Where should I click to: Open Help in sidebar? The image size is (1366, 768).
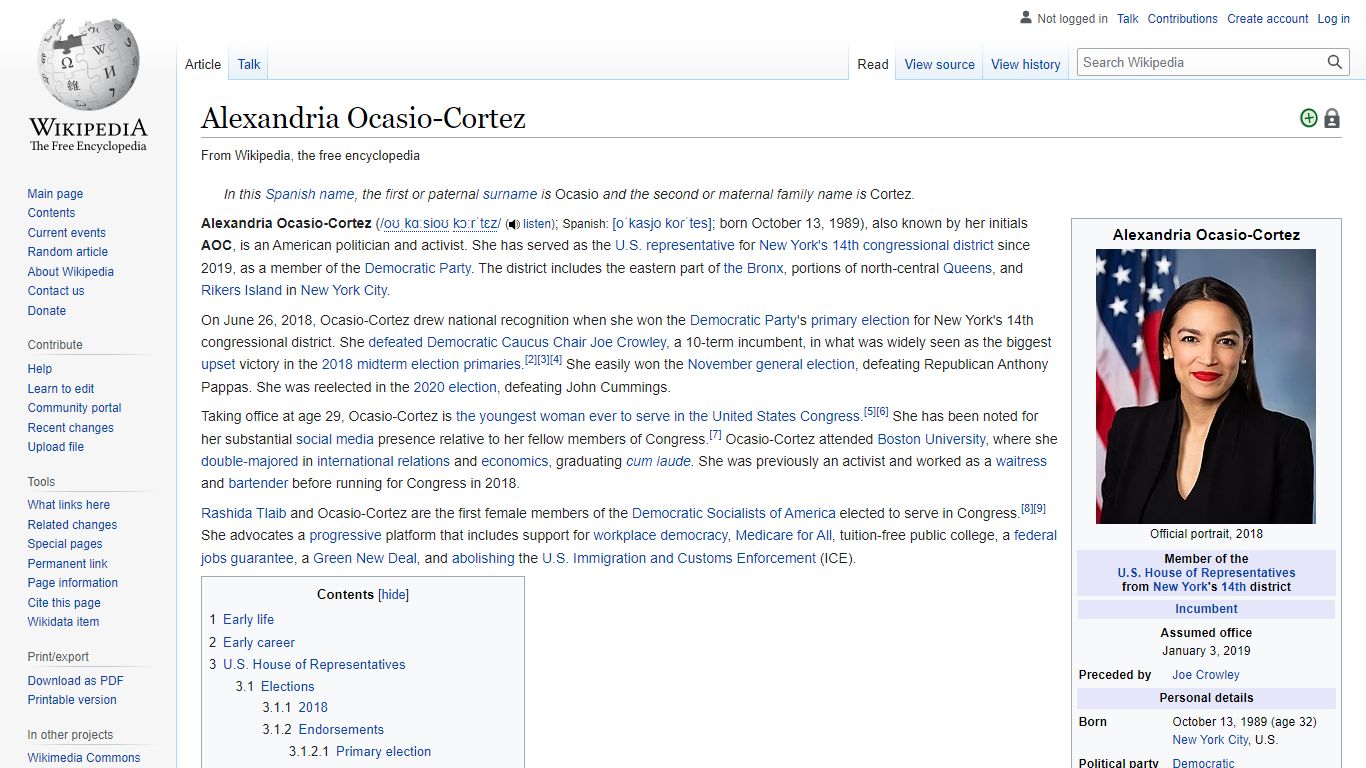40,369
